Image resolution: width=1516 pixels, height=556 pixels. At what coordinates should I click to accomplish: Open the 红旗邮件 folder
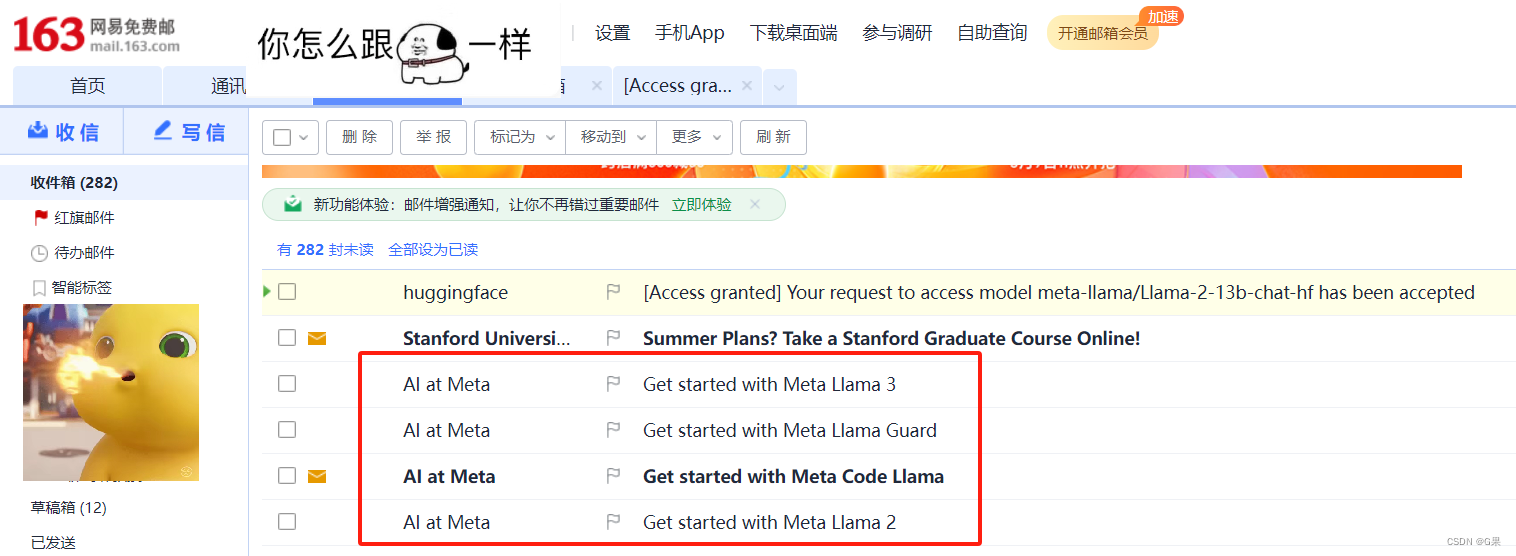coord(84,217)
